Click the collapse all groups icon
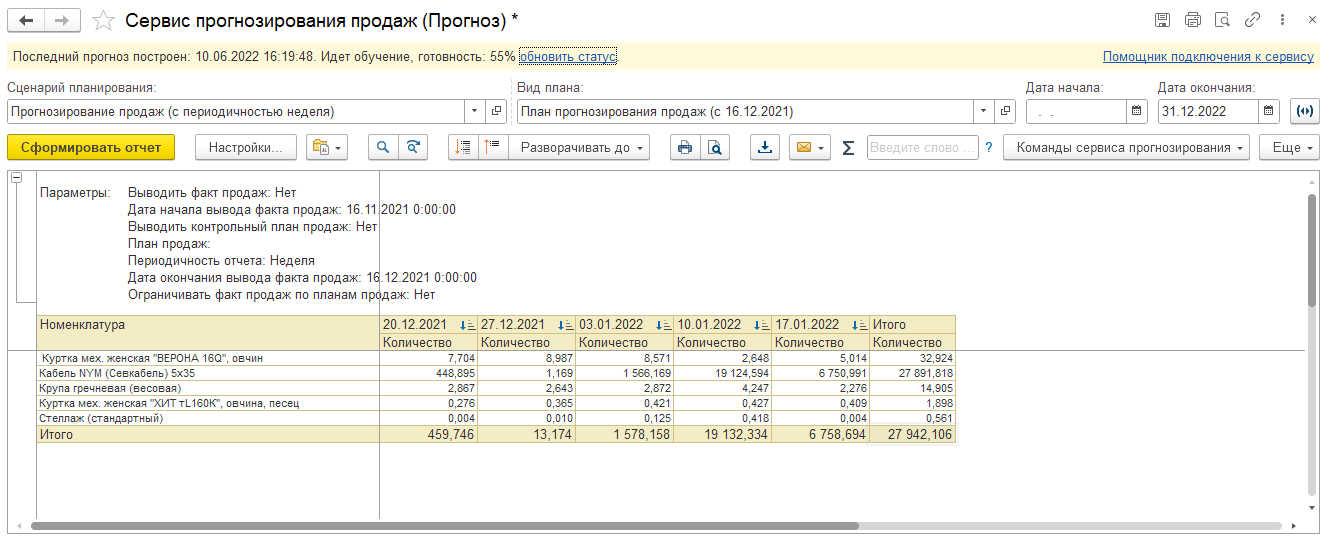Image resolution: width=1331 pixels, height=546 pixels. point(493,147)
